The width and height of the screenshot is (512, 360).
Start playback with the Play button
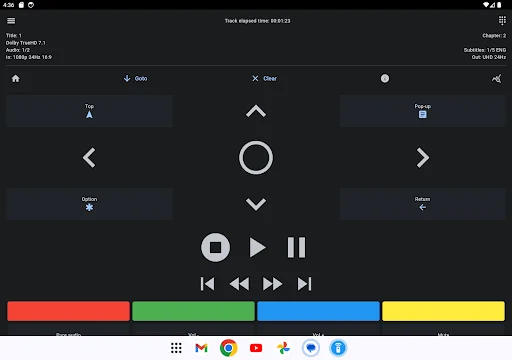coord(257,247)
